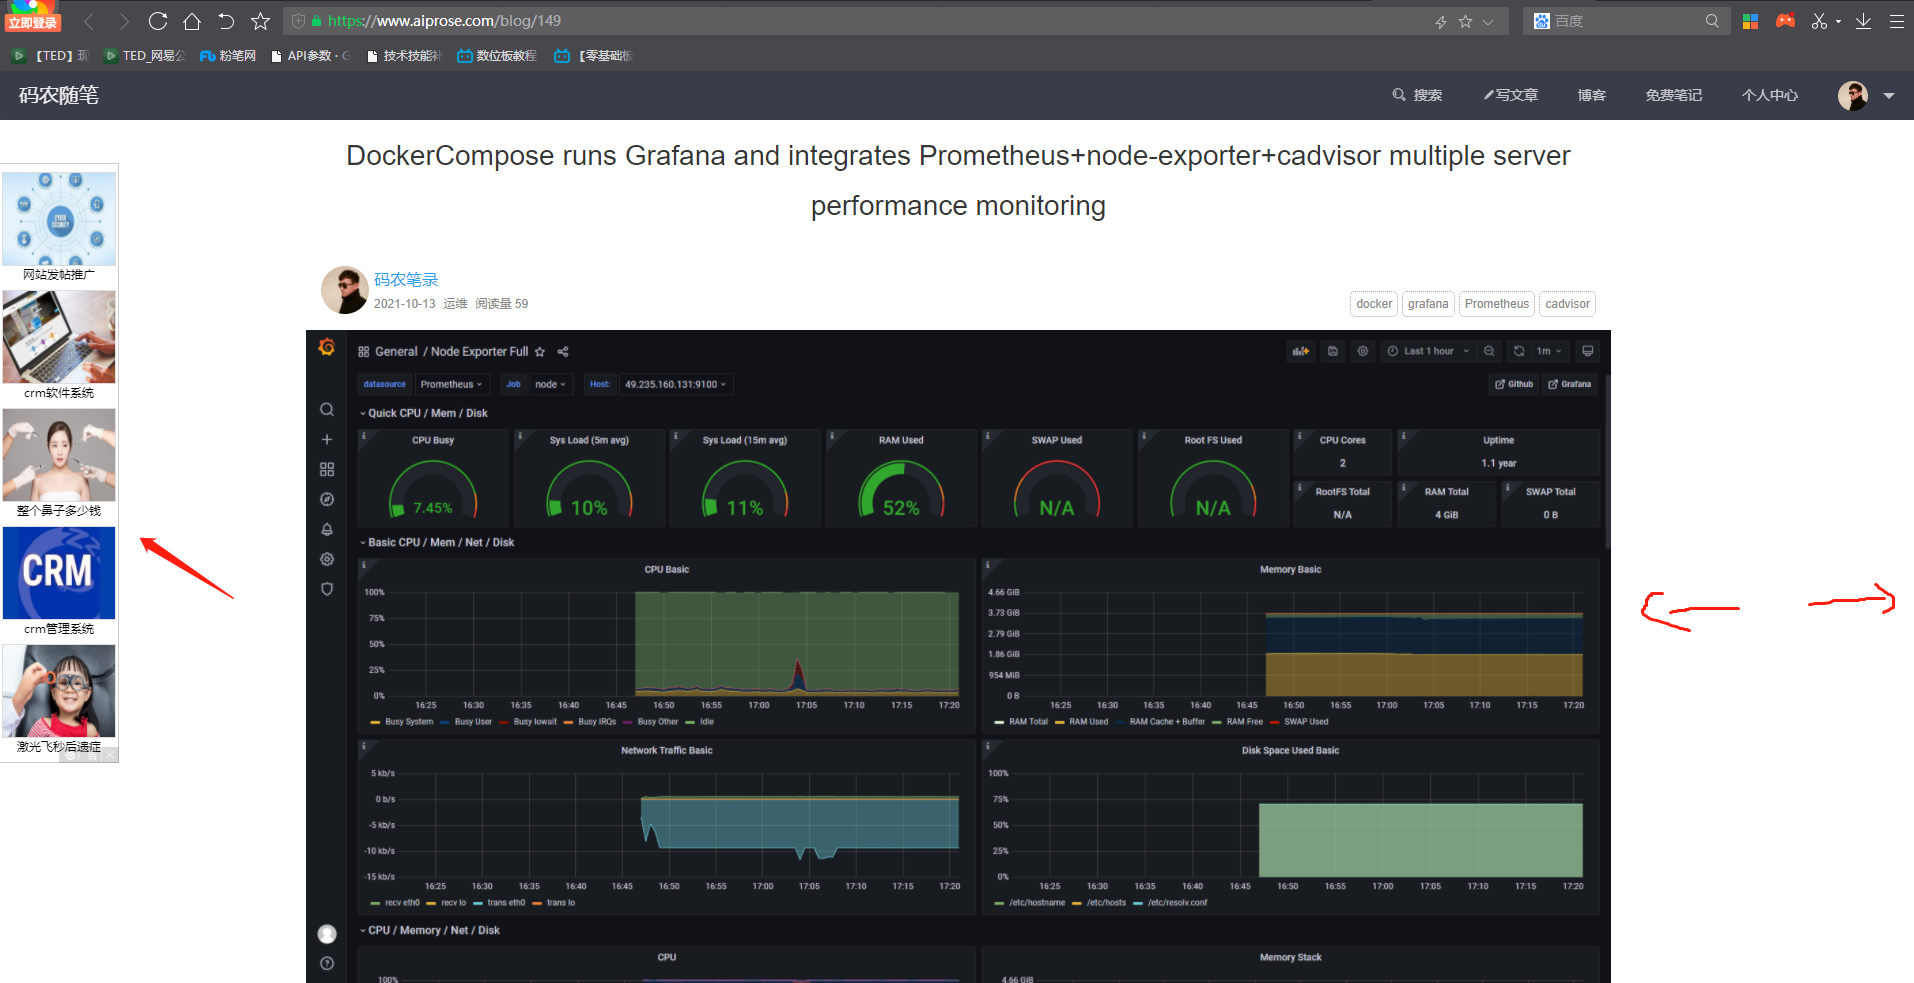This screenshot has width=1914, height=983.
Task: Open the Last 1 hour time range dropdown
Action: [1428, 351]
